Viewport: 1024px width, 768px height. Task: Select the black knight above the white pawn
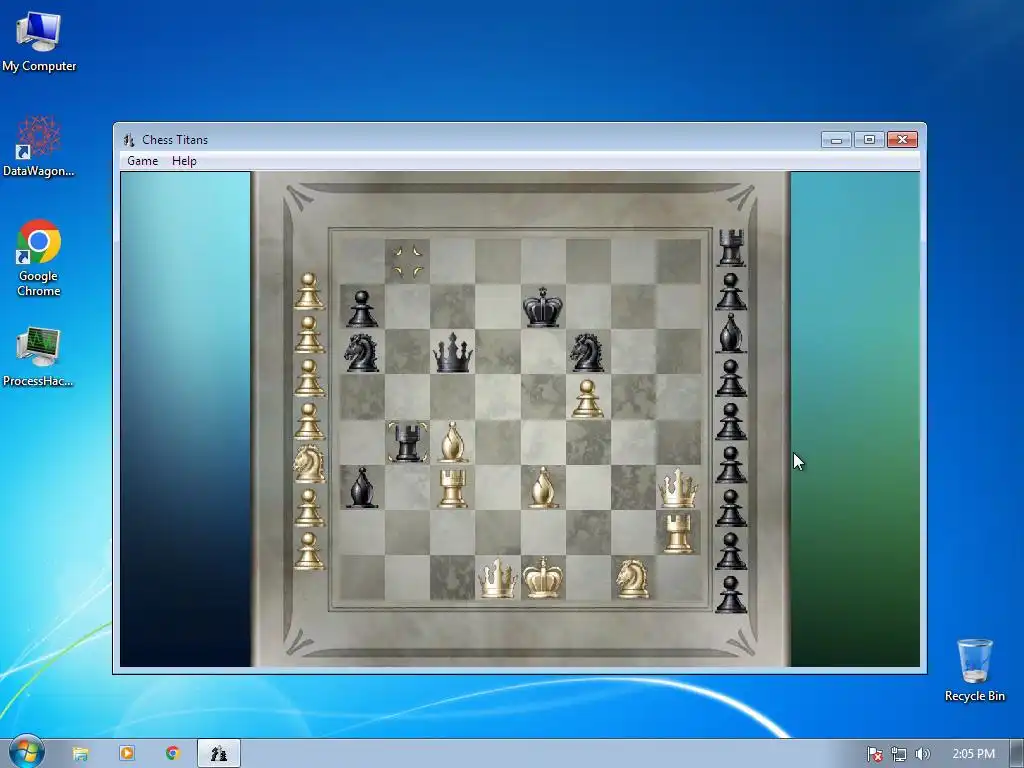(586, 353)
